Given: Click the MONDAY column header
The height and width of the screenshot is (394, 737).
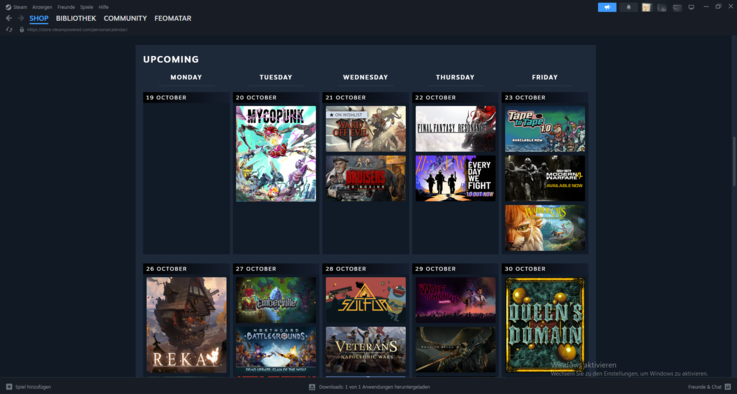Looking at the screenshot, I should (x=186, y=77).
